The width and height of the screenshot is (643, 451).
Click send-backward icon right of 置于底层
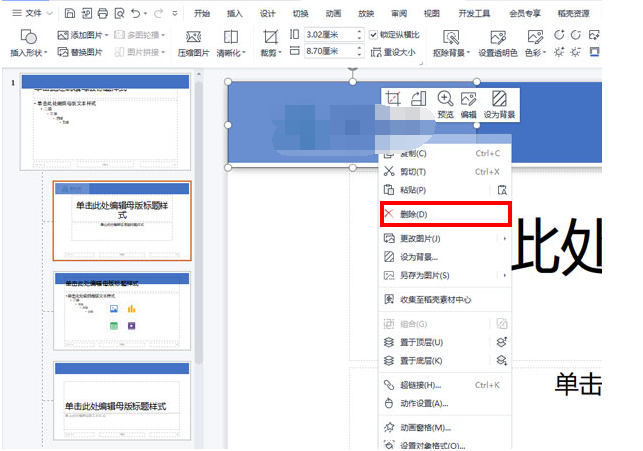[x=502, y=360]
